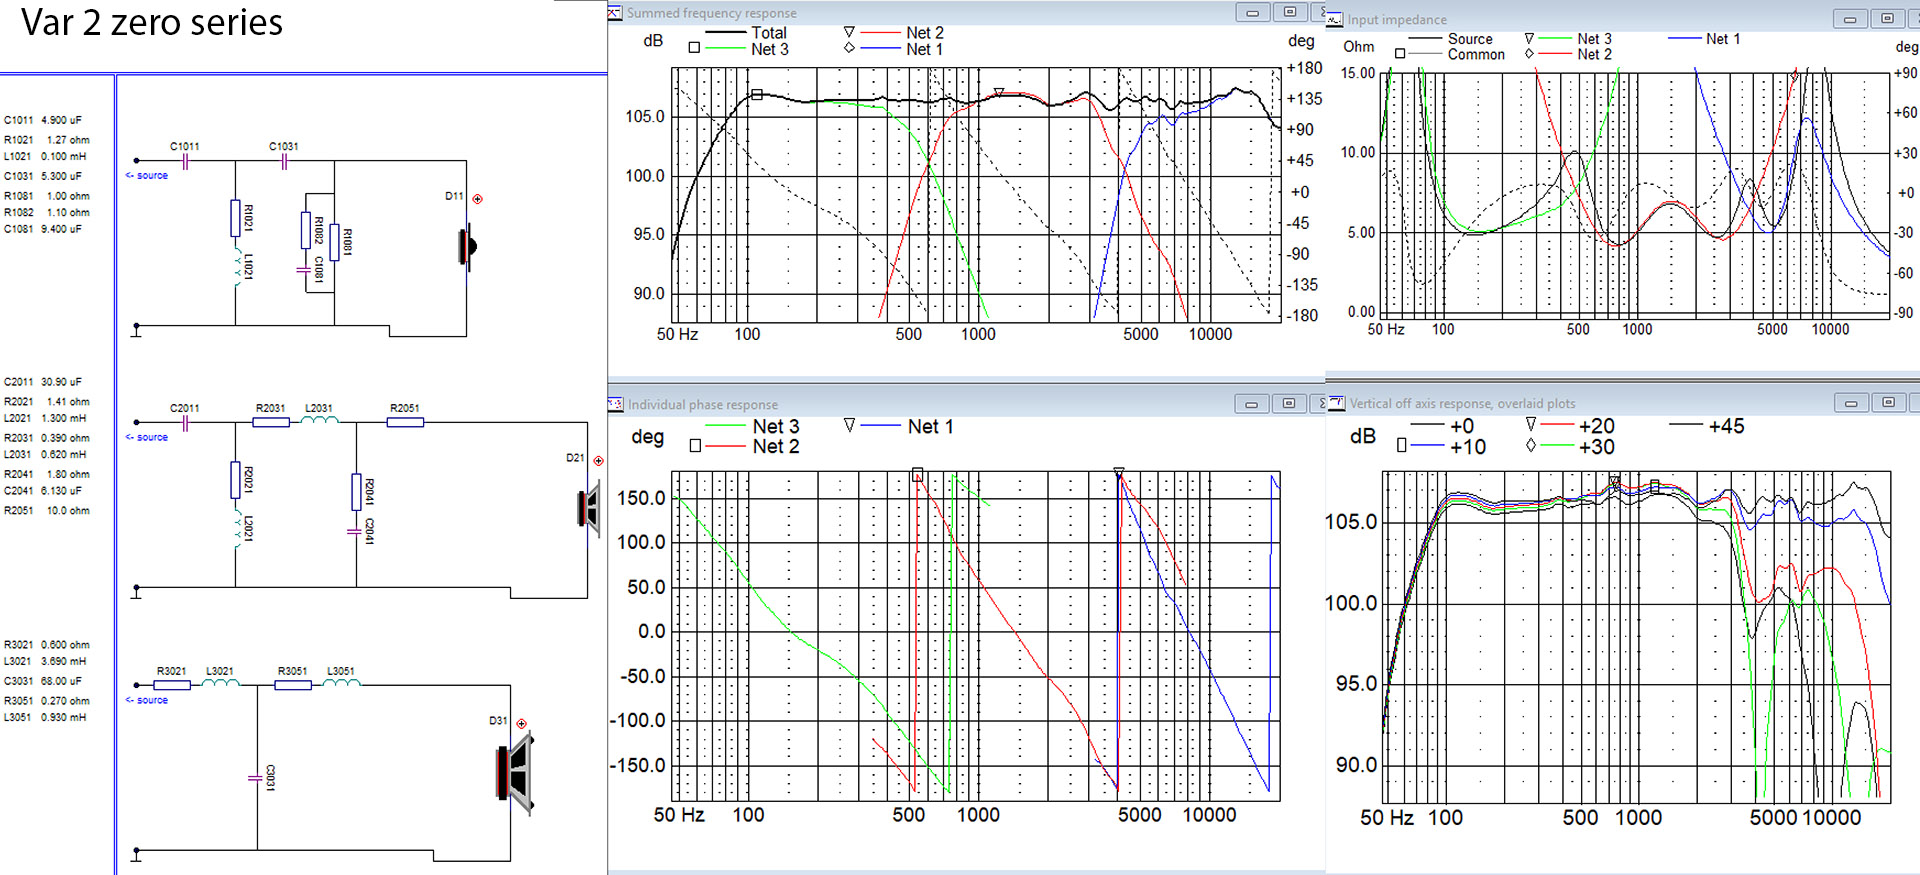Select inductor L3021 in the woofer circuit
Screen dimensions: 1920x875
220,684
